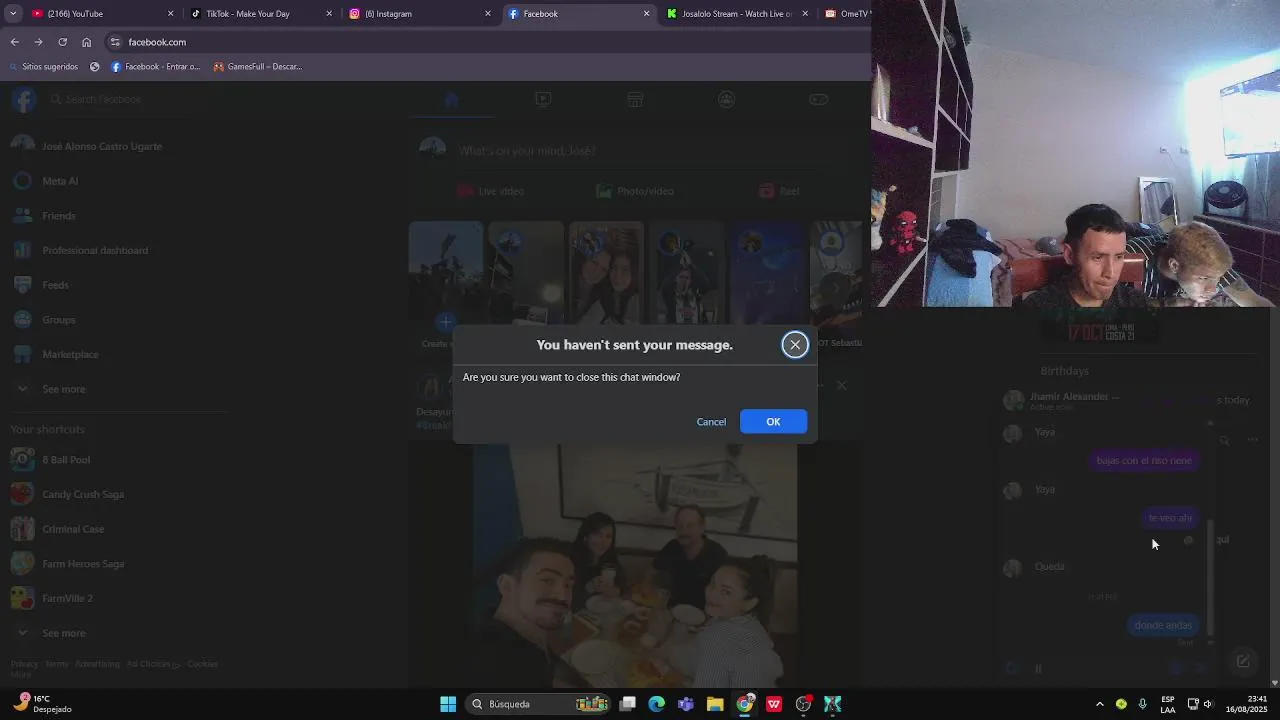Open the browser home page
Viewport: 1280px width, 720px height.
86,42
